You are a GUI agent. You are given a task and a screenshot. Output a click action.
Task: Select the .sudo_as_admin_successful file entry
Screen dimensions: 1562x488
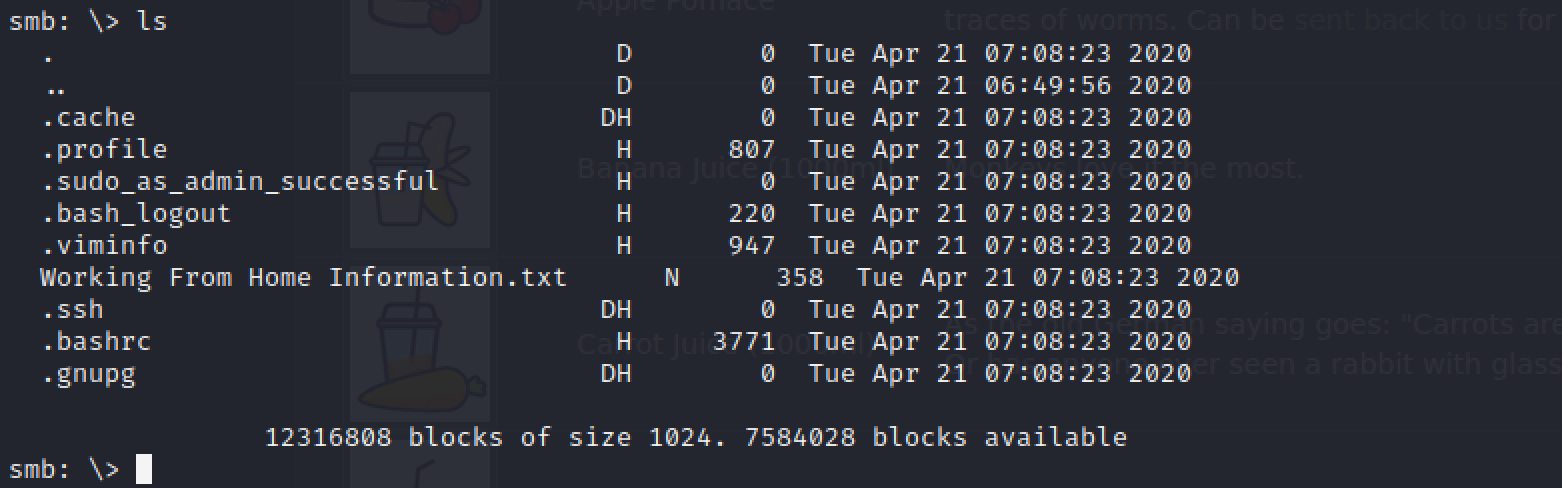(240, 181)
